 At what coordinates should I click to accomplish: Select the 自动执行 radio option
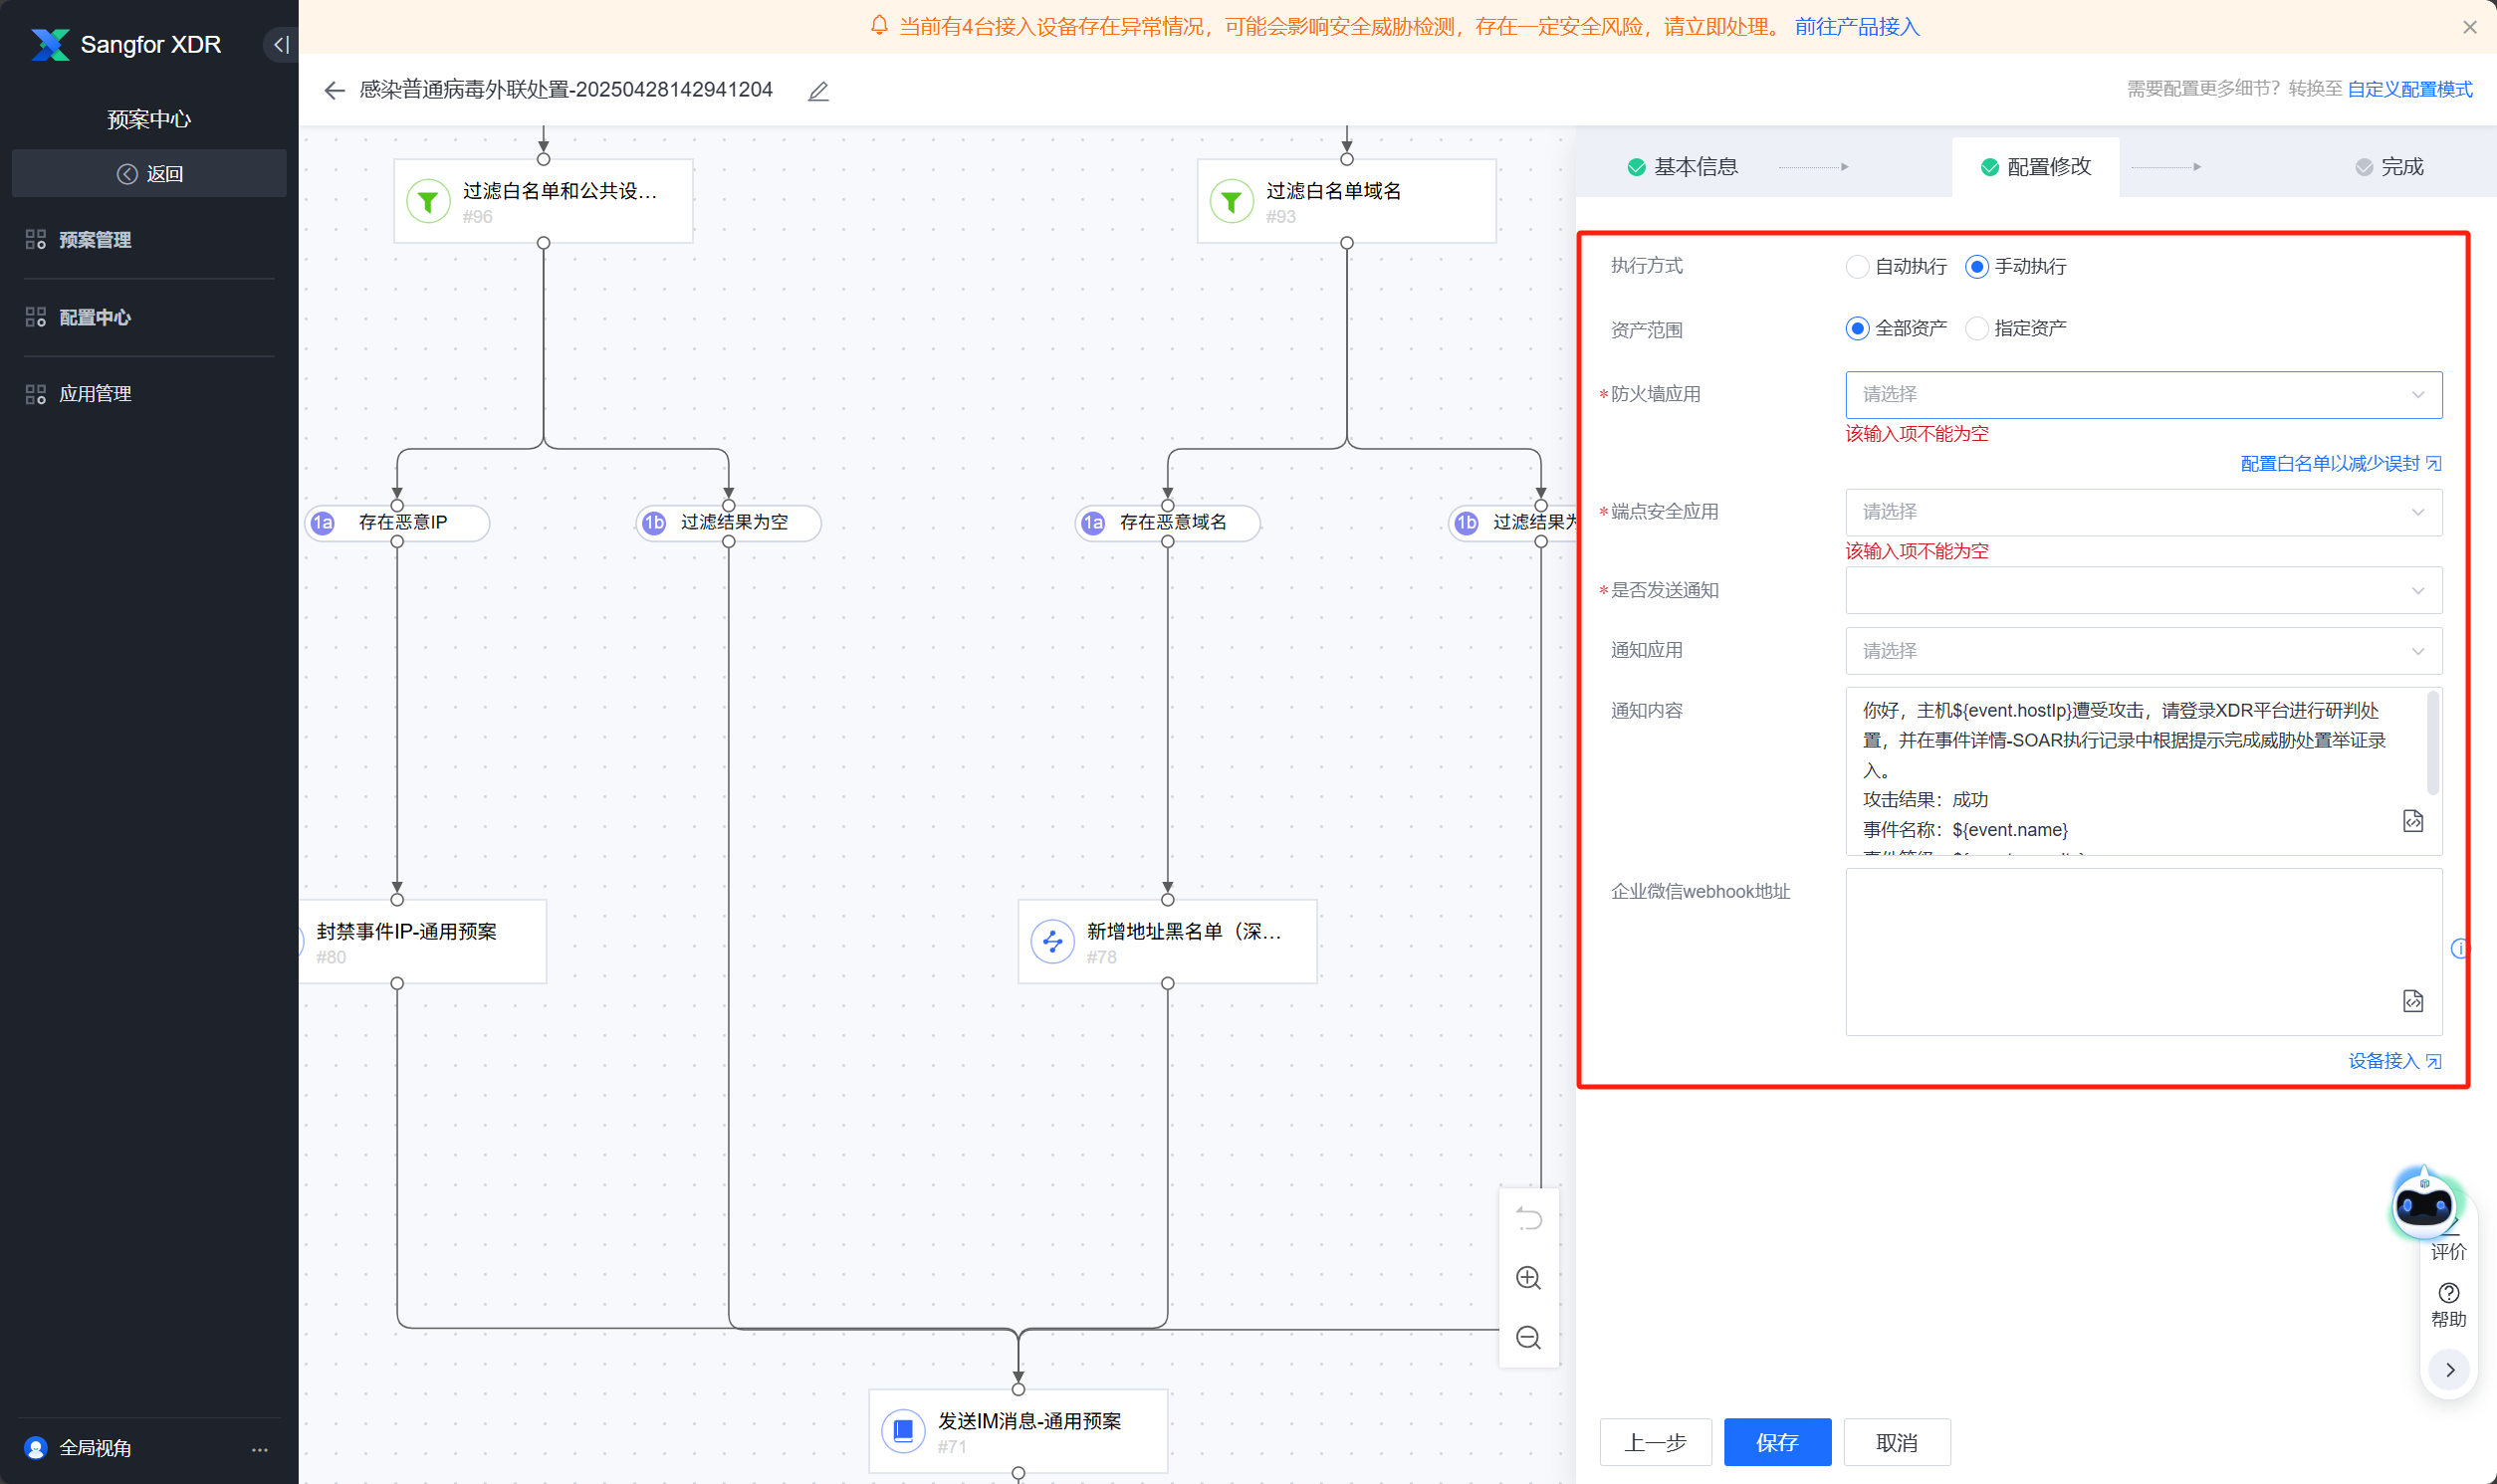1857,267
